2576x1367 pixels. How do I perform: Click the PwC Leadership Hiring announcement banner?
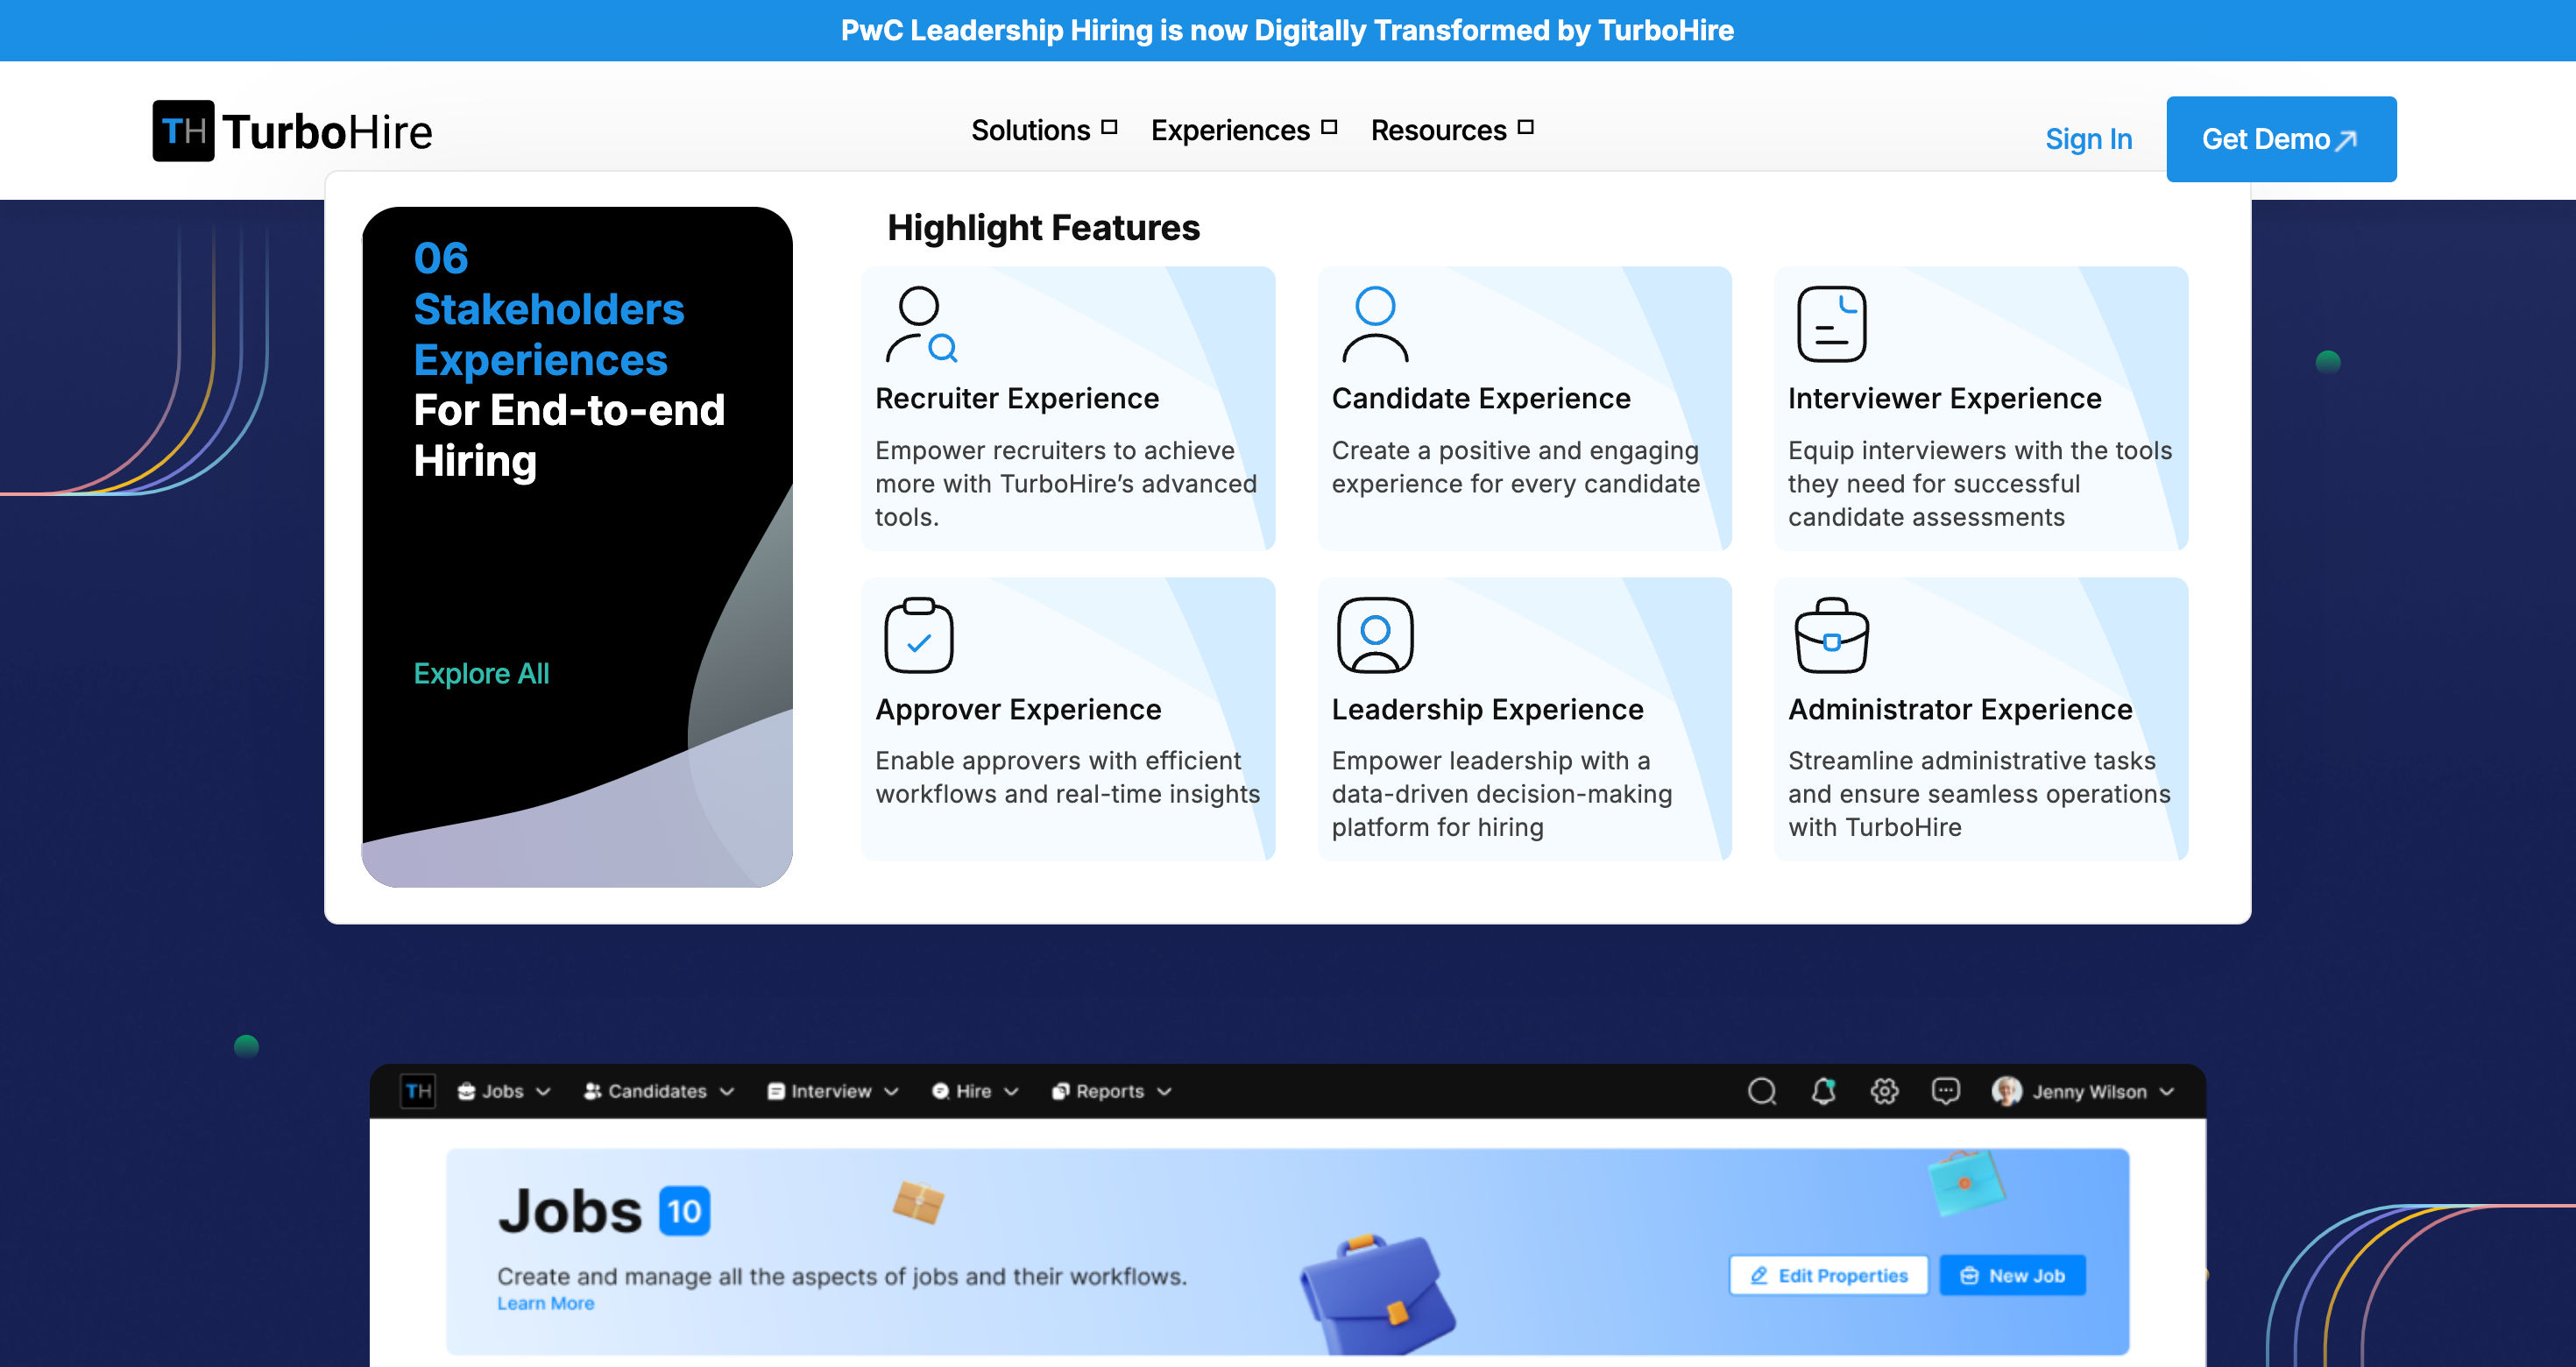point(1288,30)
